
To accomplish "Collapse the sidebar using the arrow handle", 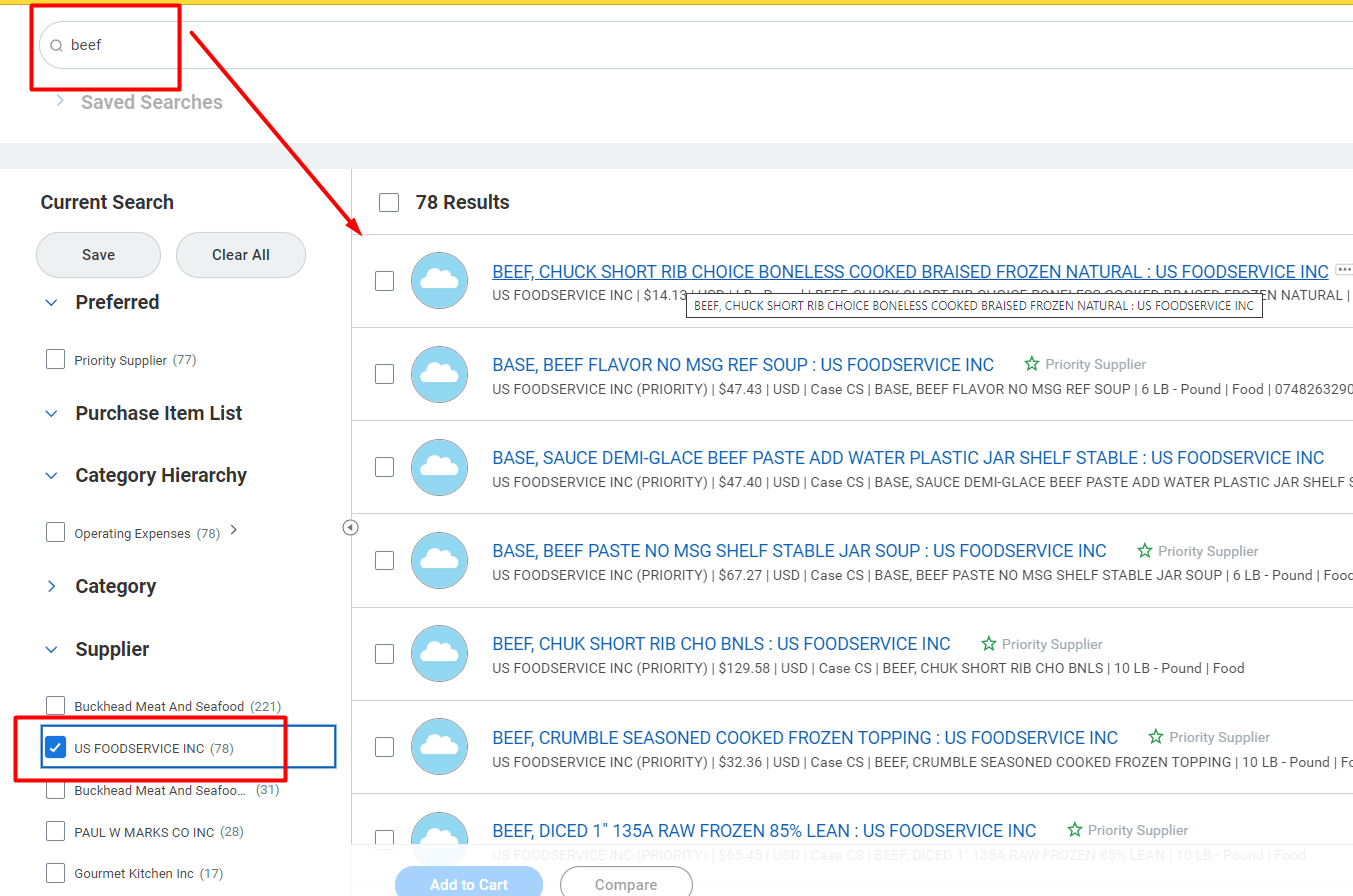I will 350,527.
